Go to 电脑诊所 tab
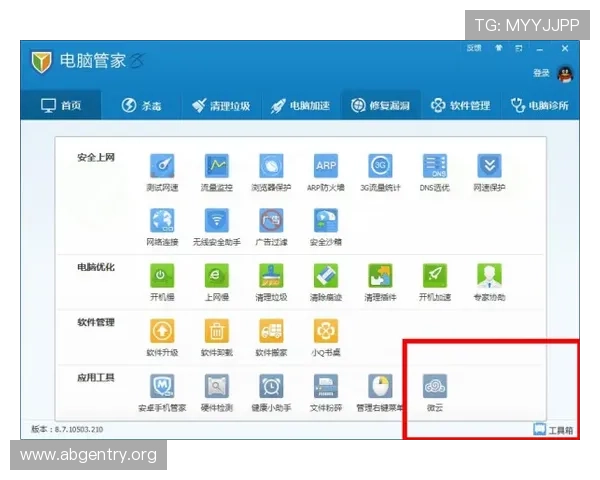Viewport: 600px width, 480px height. point(540,105)
